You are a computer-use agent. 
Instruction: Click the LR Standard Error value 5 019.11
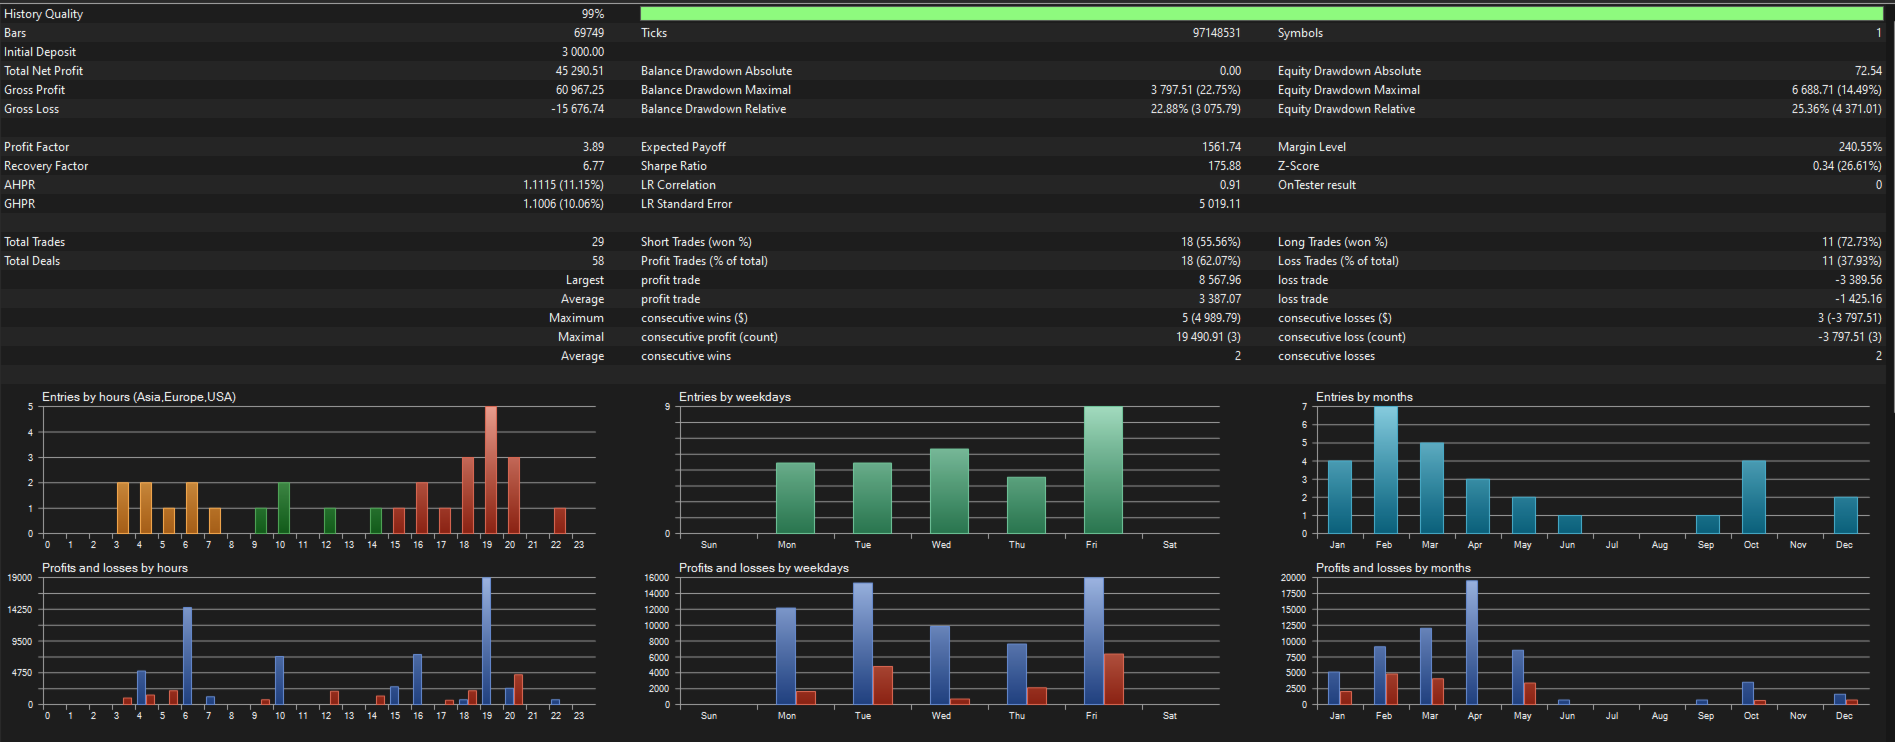point(1220,204)
